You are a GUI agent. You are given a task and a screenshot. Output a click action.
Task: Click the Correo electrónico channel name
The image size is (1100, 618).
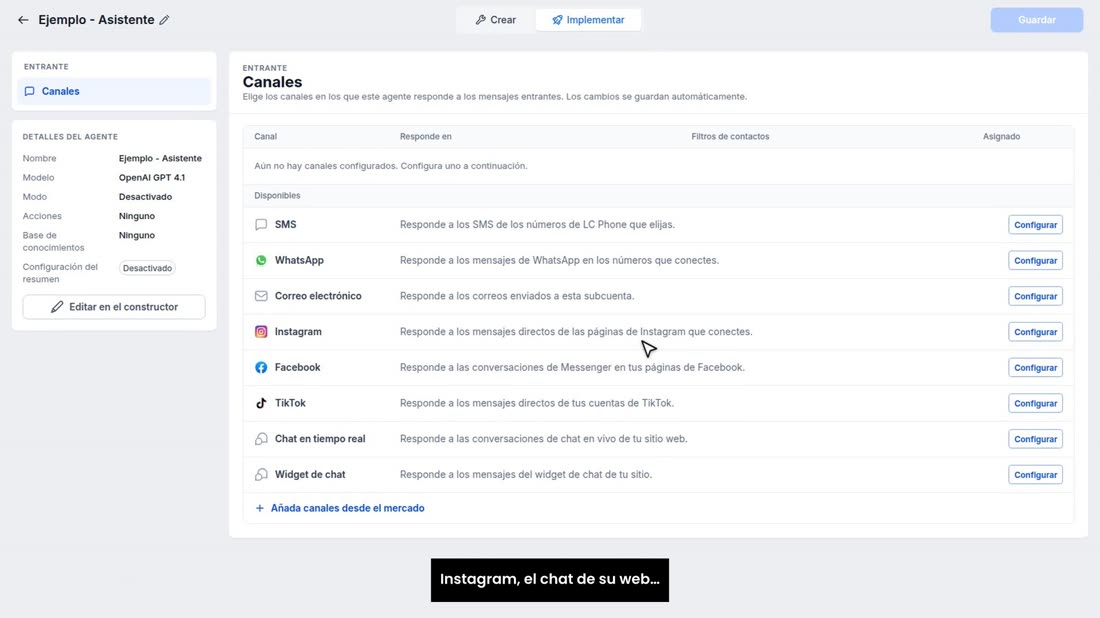point(318,296)
